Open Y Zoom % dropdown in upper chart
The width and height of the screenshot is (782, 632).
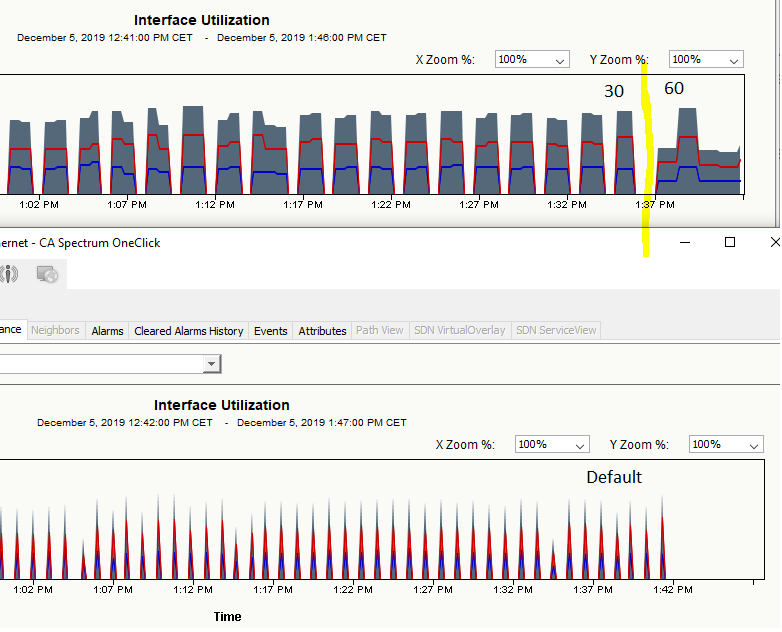(x=706, y=59)
